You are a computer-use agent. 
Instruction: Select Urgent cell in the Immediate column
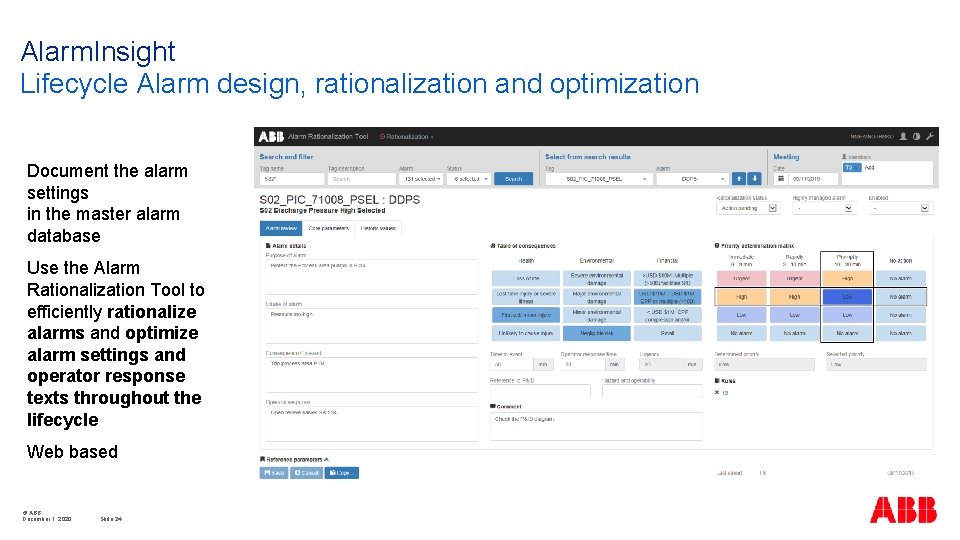(x=741, y=279)
